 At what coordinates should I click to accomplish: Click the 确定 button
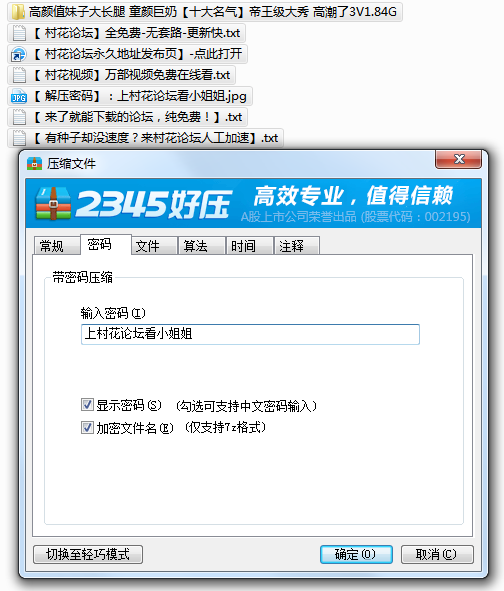(x=356, y=554)
